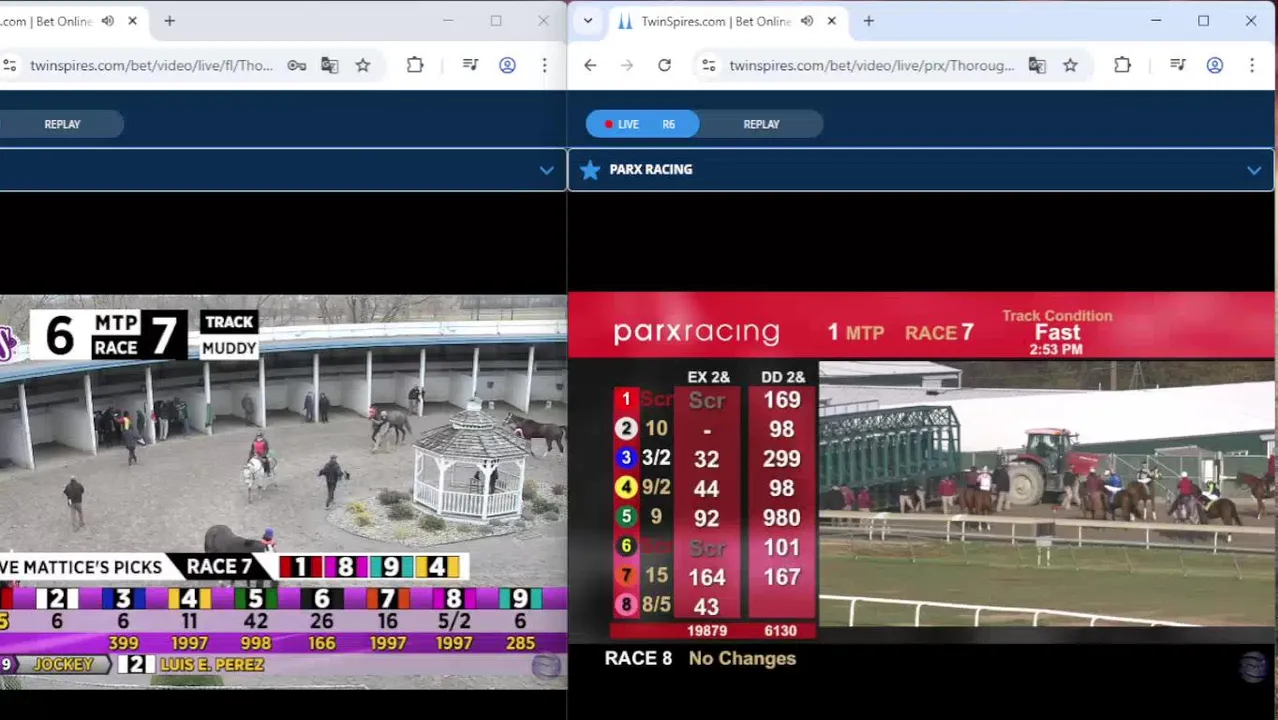Reload the page in the right window
Image resolution: width=1278 pixels, height=720 pixels.
click(664, 65)
